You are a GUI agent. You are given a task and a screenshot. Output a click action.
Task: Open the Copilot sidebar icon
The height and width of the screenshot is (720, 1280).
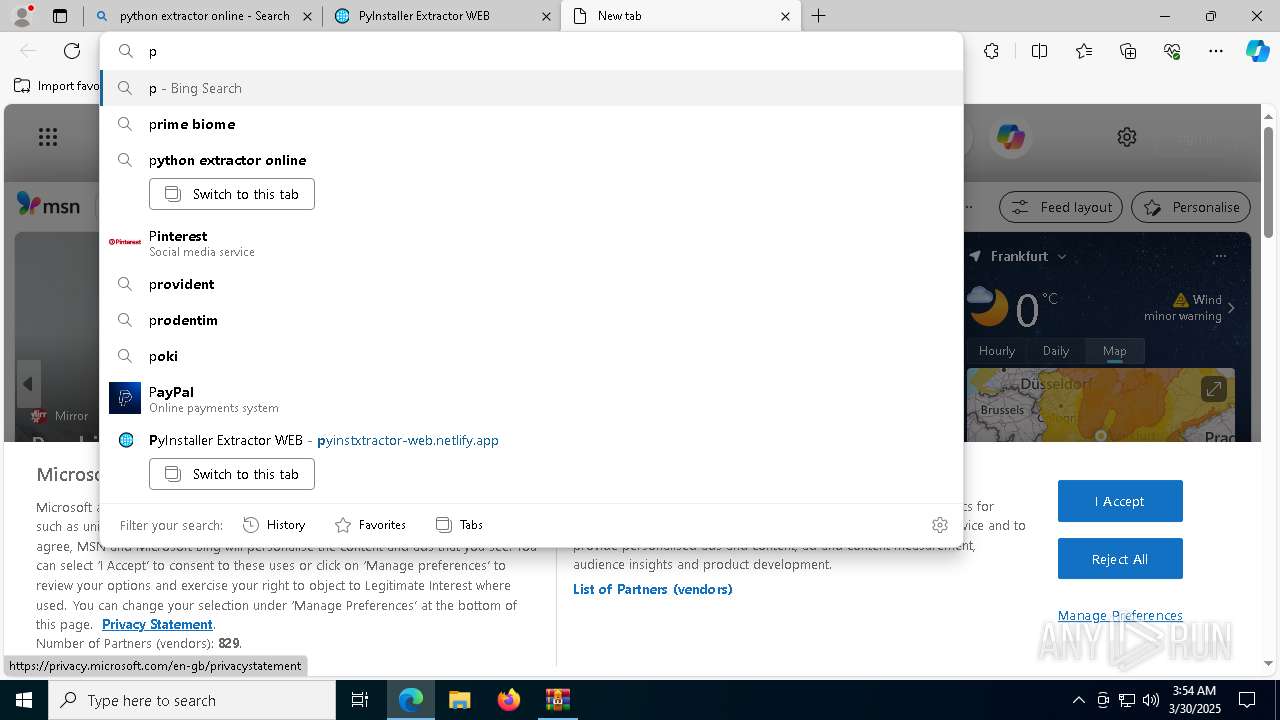pos(1258,51)
